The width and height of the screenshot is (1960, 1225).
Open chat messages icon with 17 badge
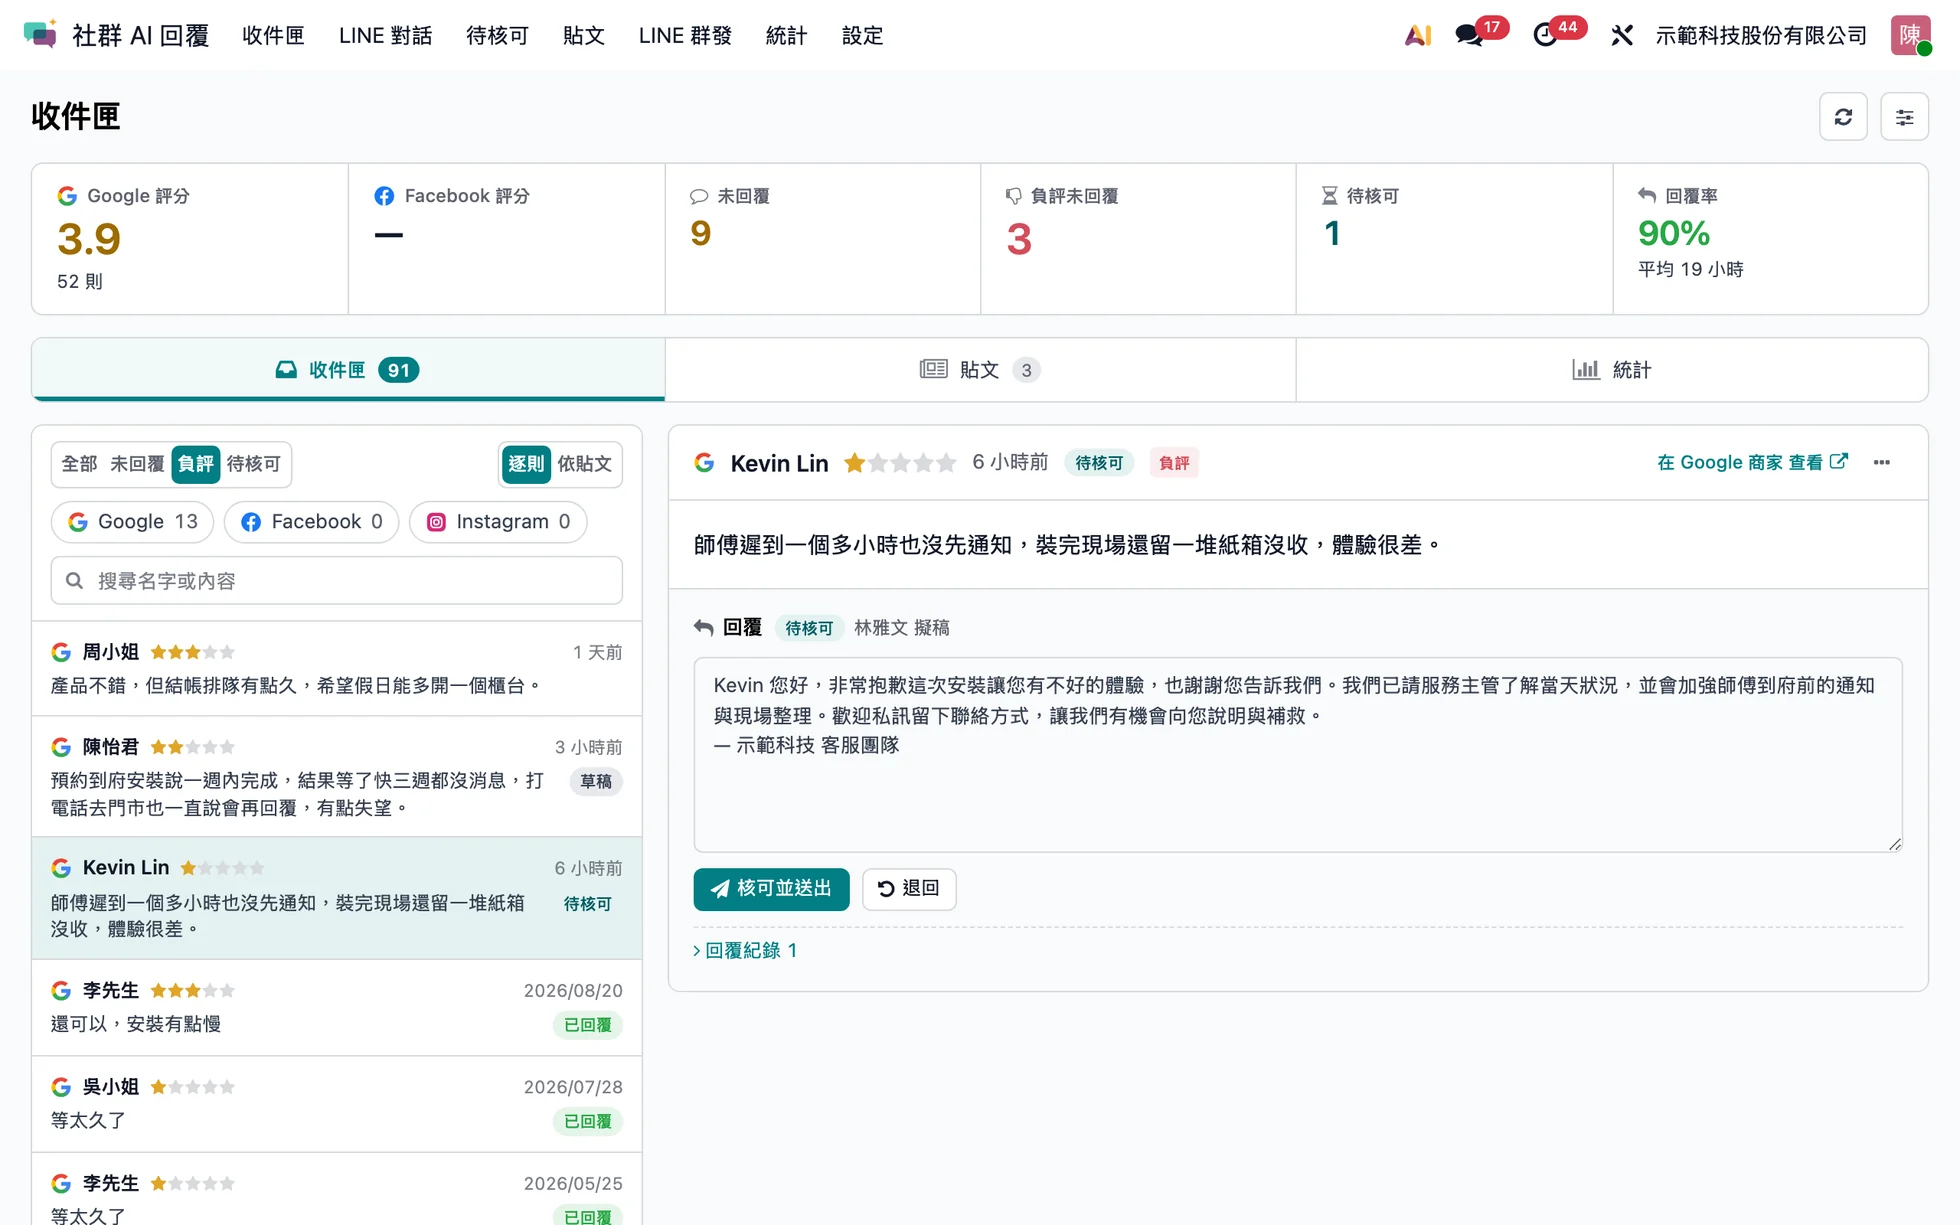coord(1469,35)
